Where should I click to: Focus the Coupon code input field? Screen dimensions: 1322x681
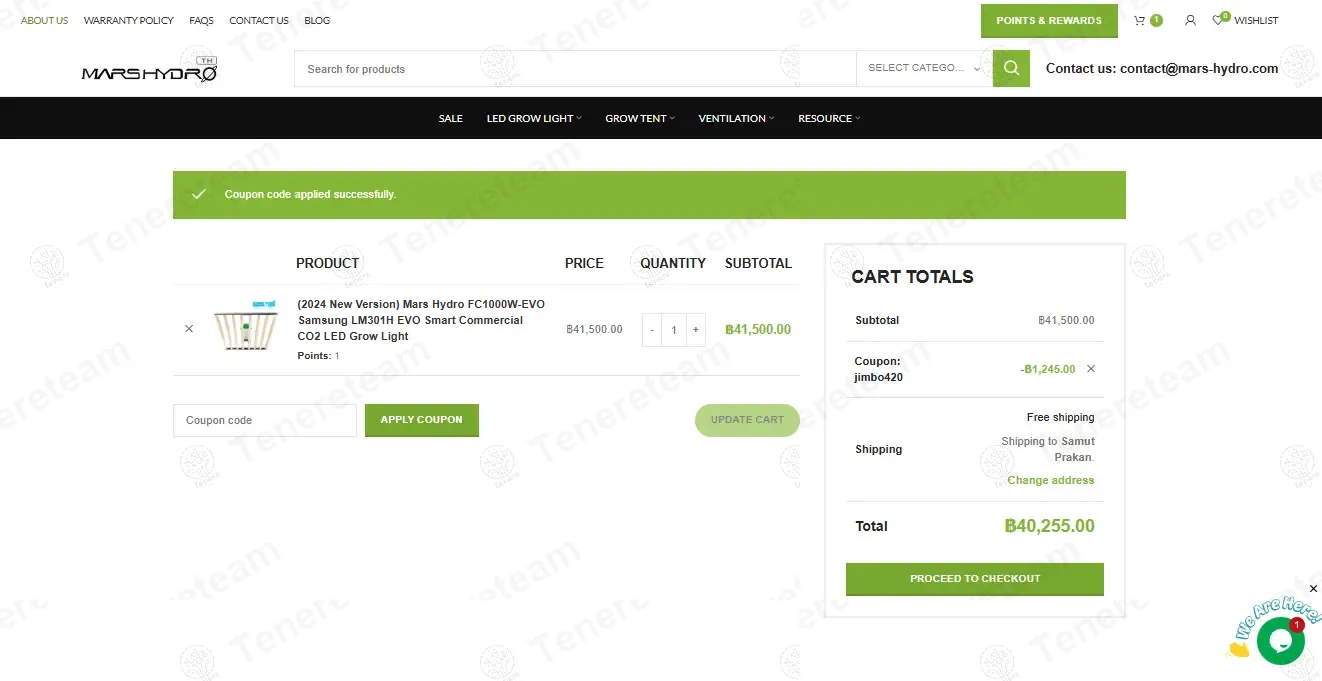click(264, 421)
